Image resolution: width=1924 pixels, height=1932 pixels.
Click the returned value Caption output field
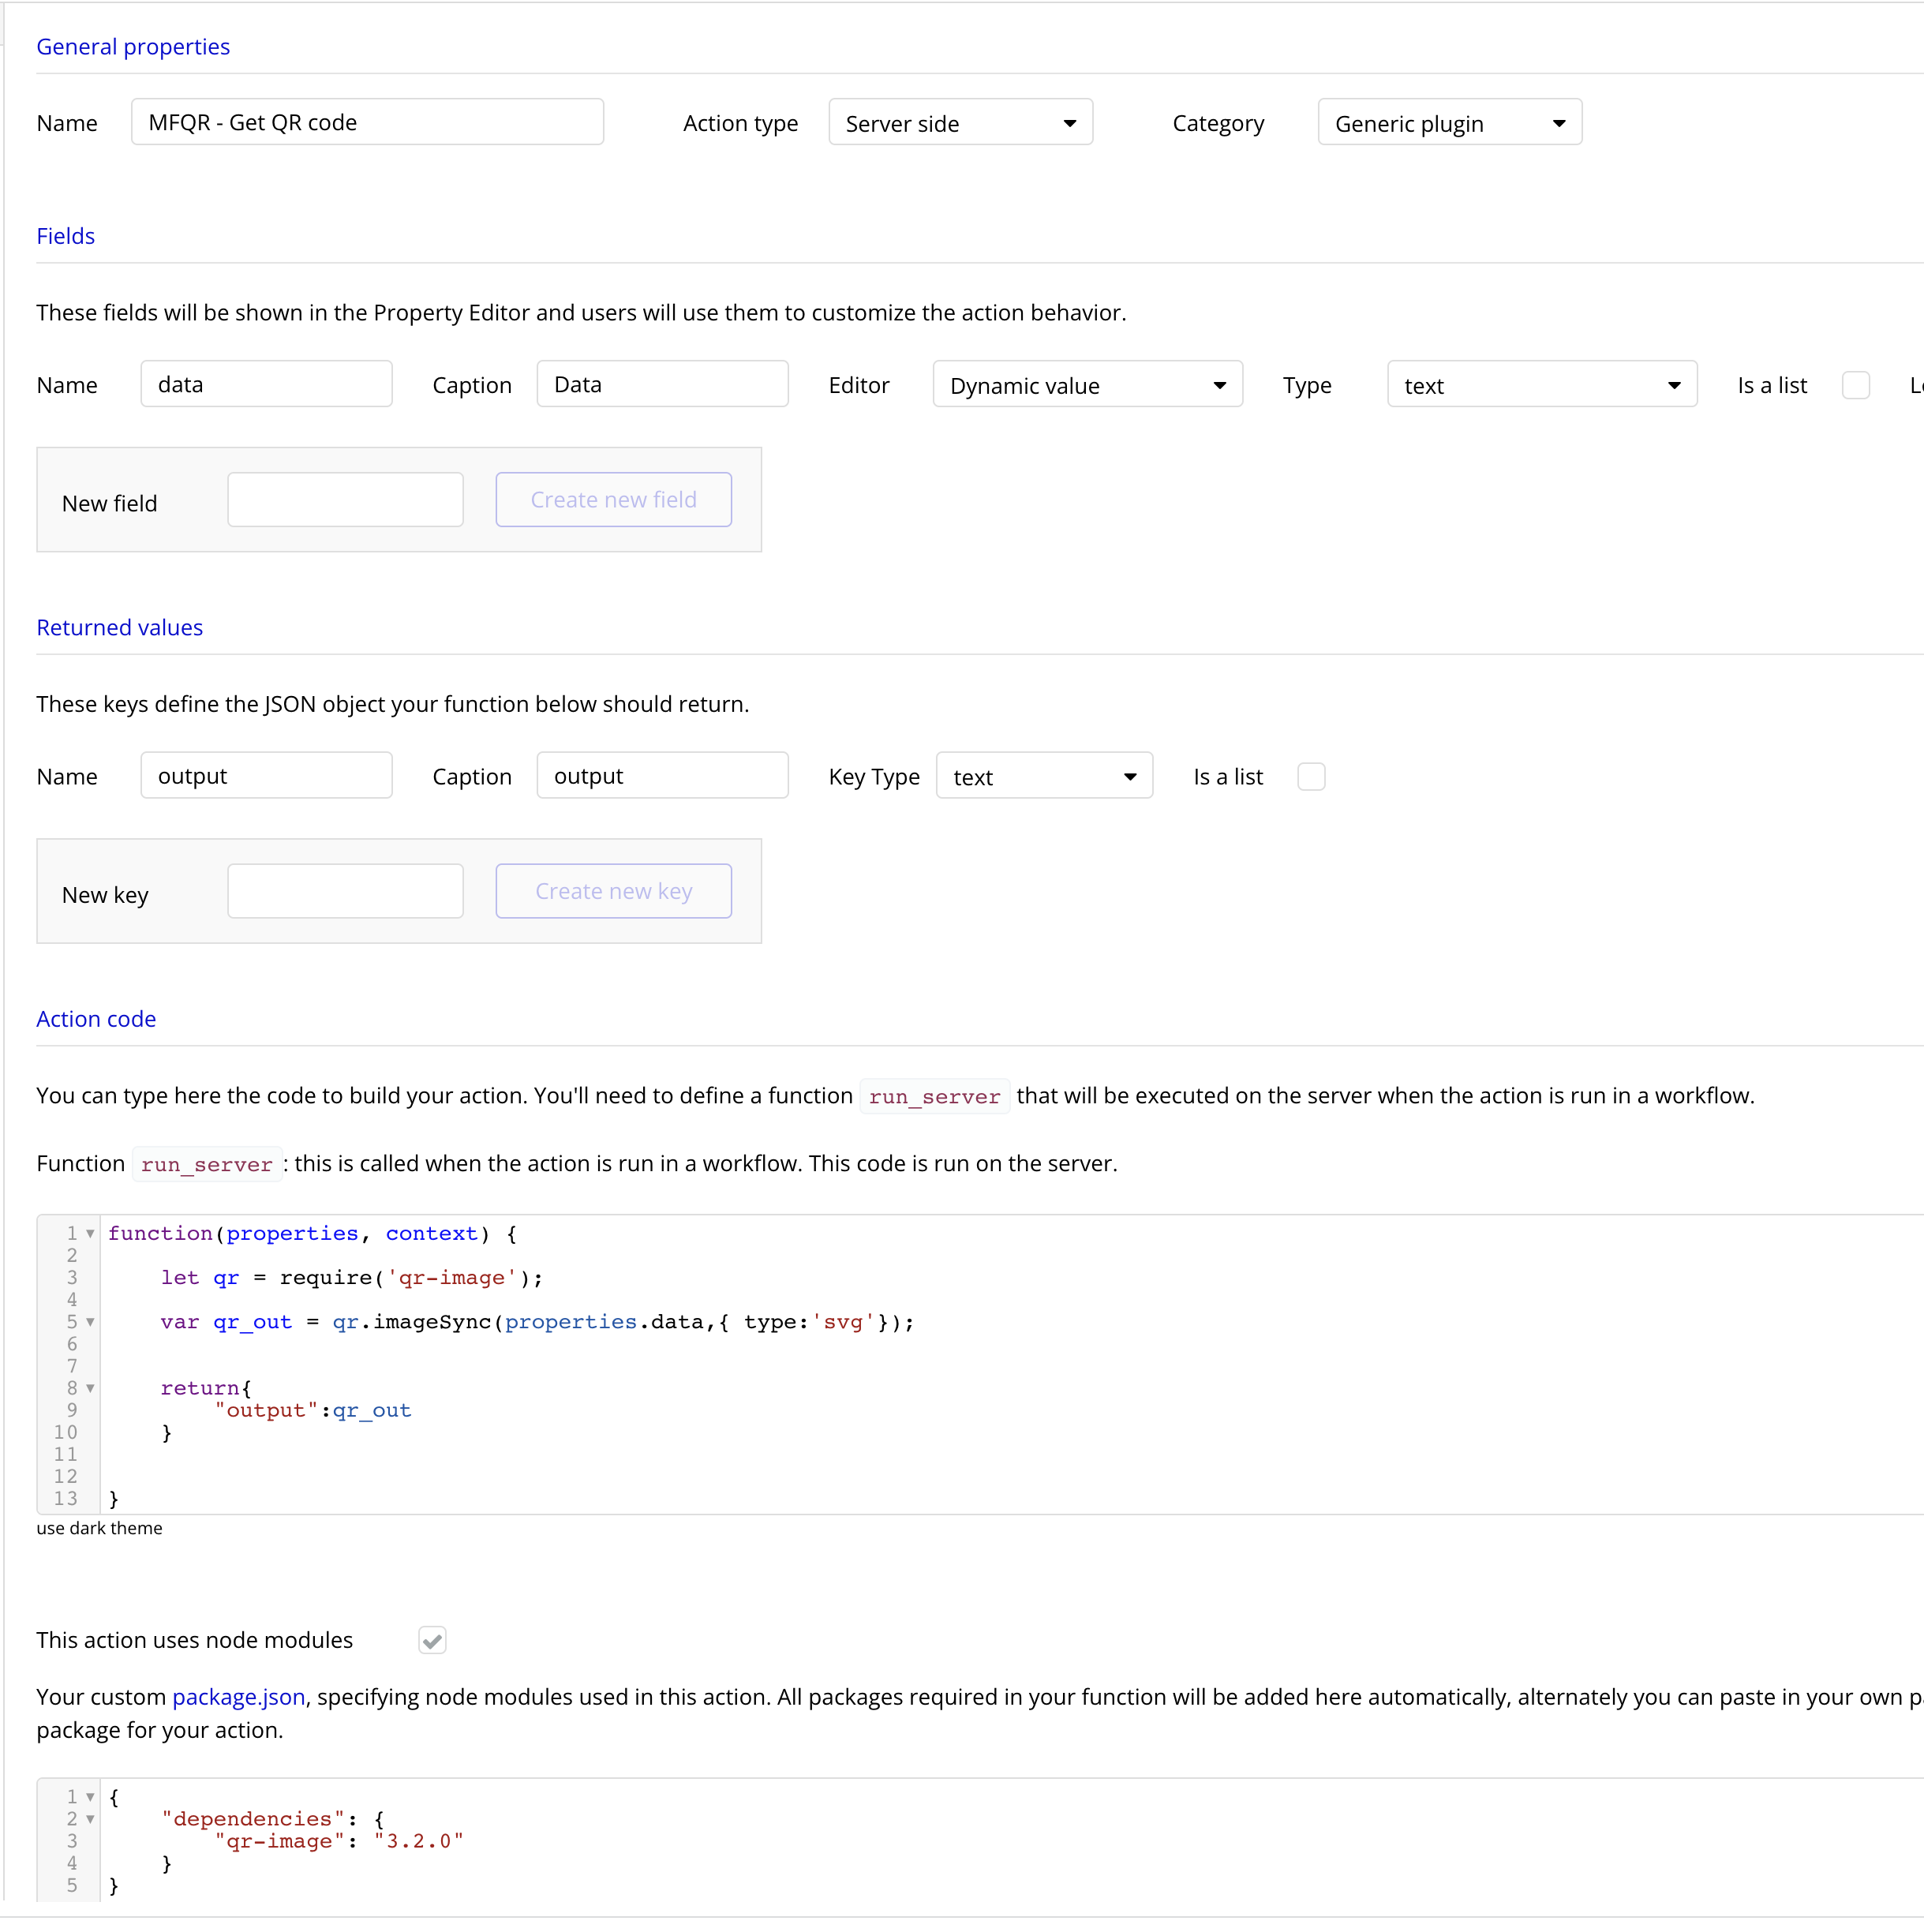click(662, 776)
